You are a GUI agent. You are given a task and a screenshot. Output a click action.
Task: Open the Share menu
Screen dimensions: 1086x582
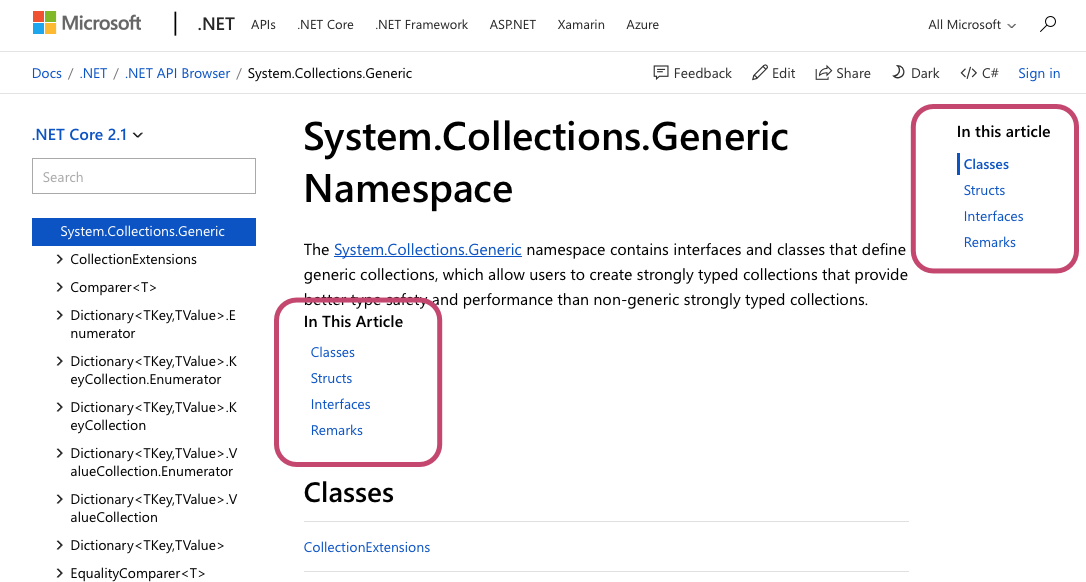[843, 73]
